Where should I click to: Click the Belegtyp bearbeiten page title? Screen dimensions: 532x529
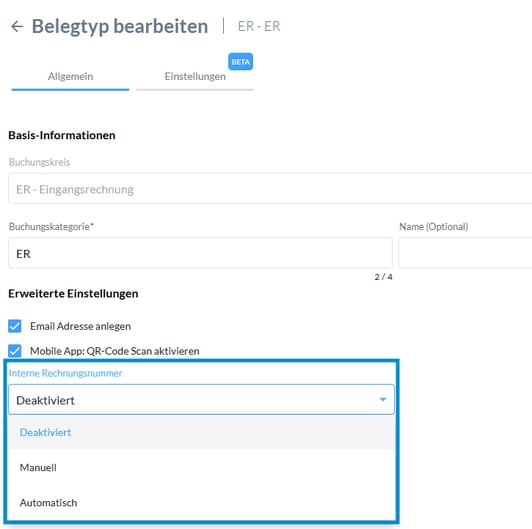pos(120,26)
